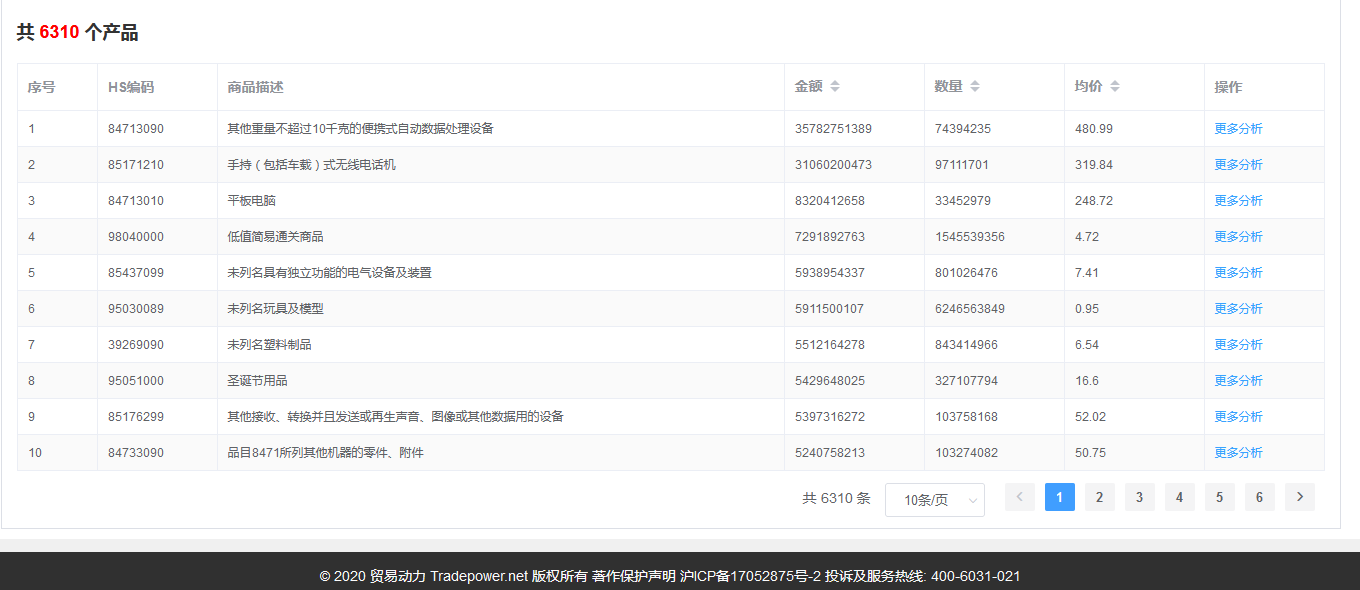Jump to page 4
The width and height of the screenshot is (1360, 590).
click(x=1180, y=497)
